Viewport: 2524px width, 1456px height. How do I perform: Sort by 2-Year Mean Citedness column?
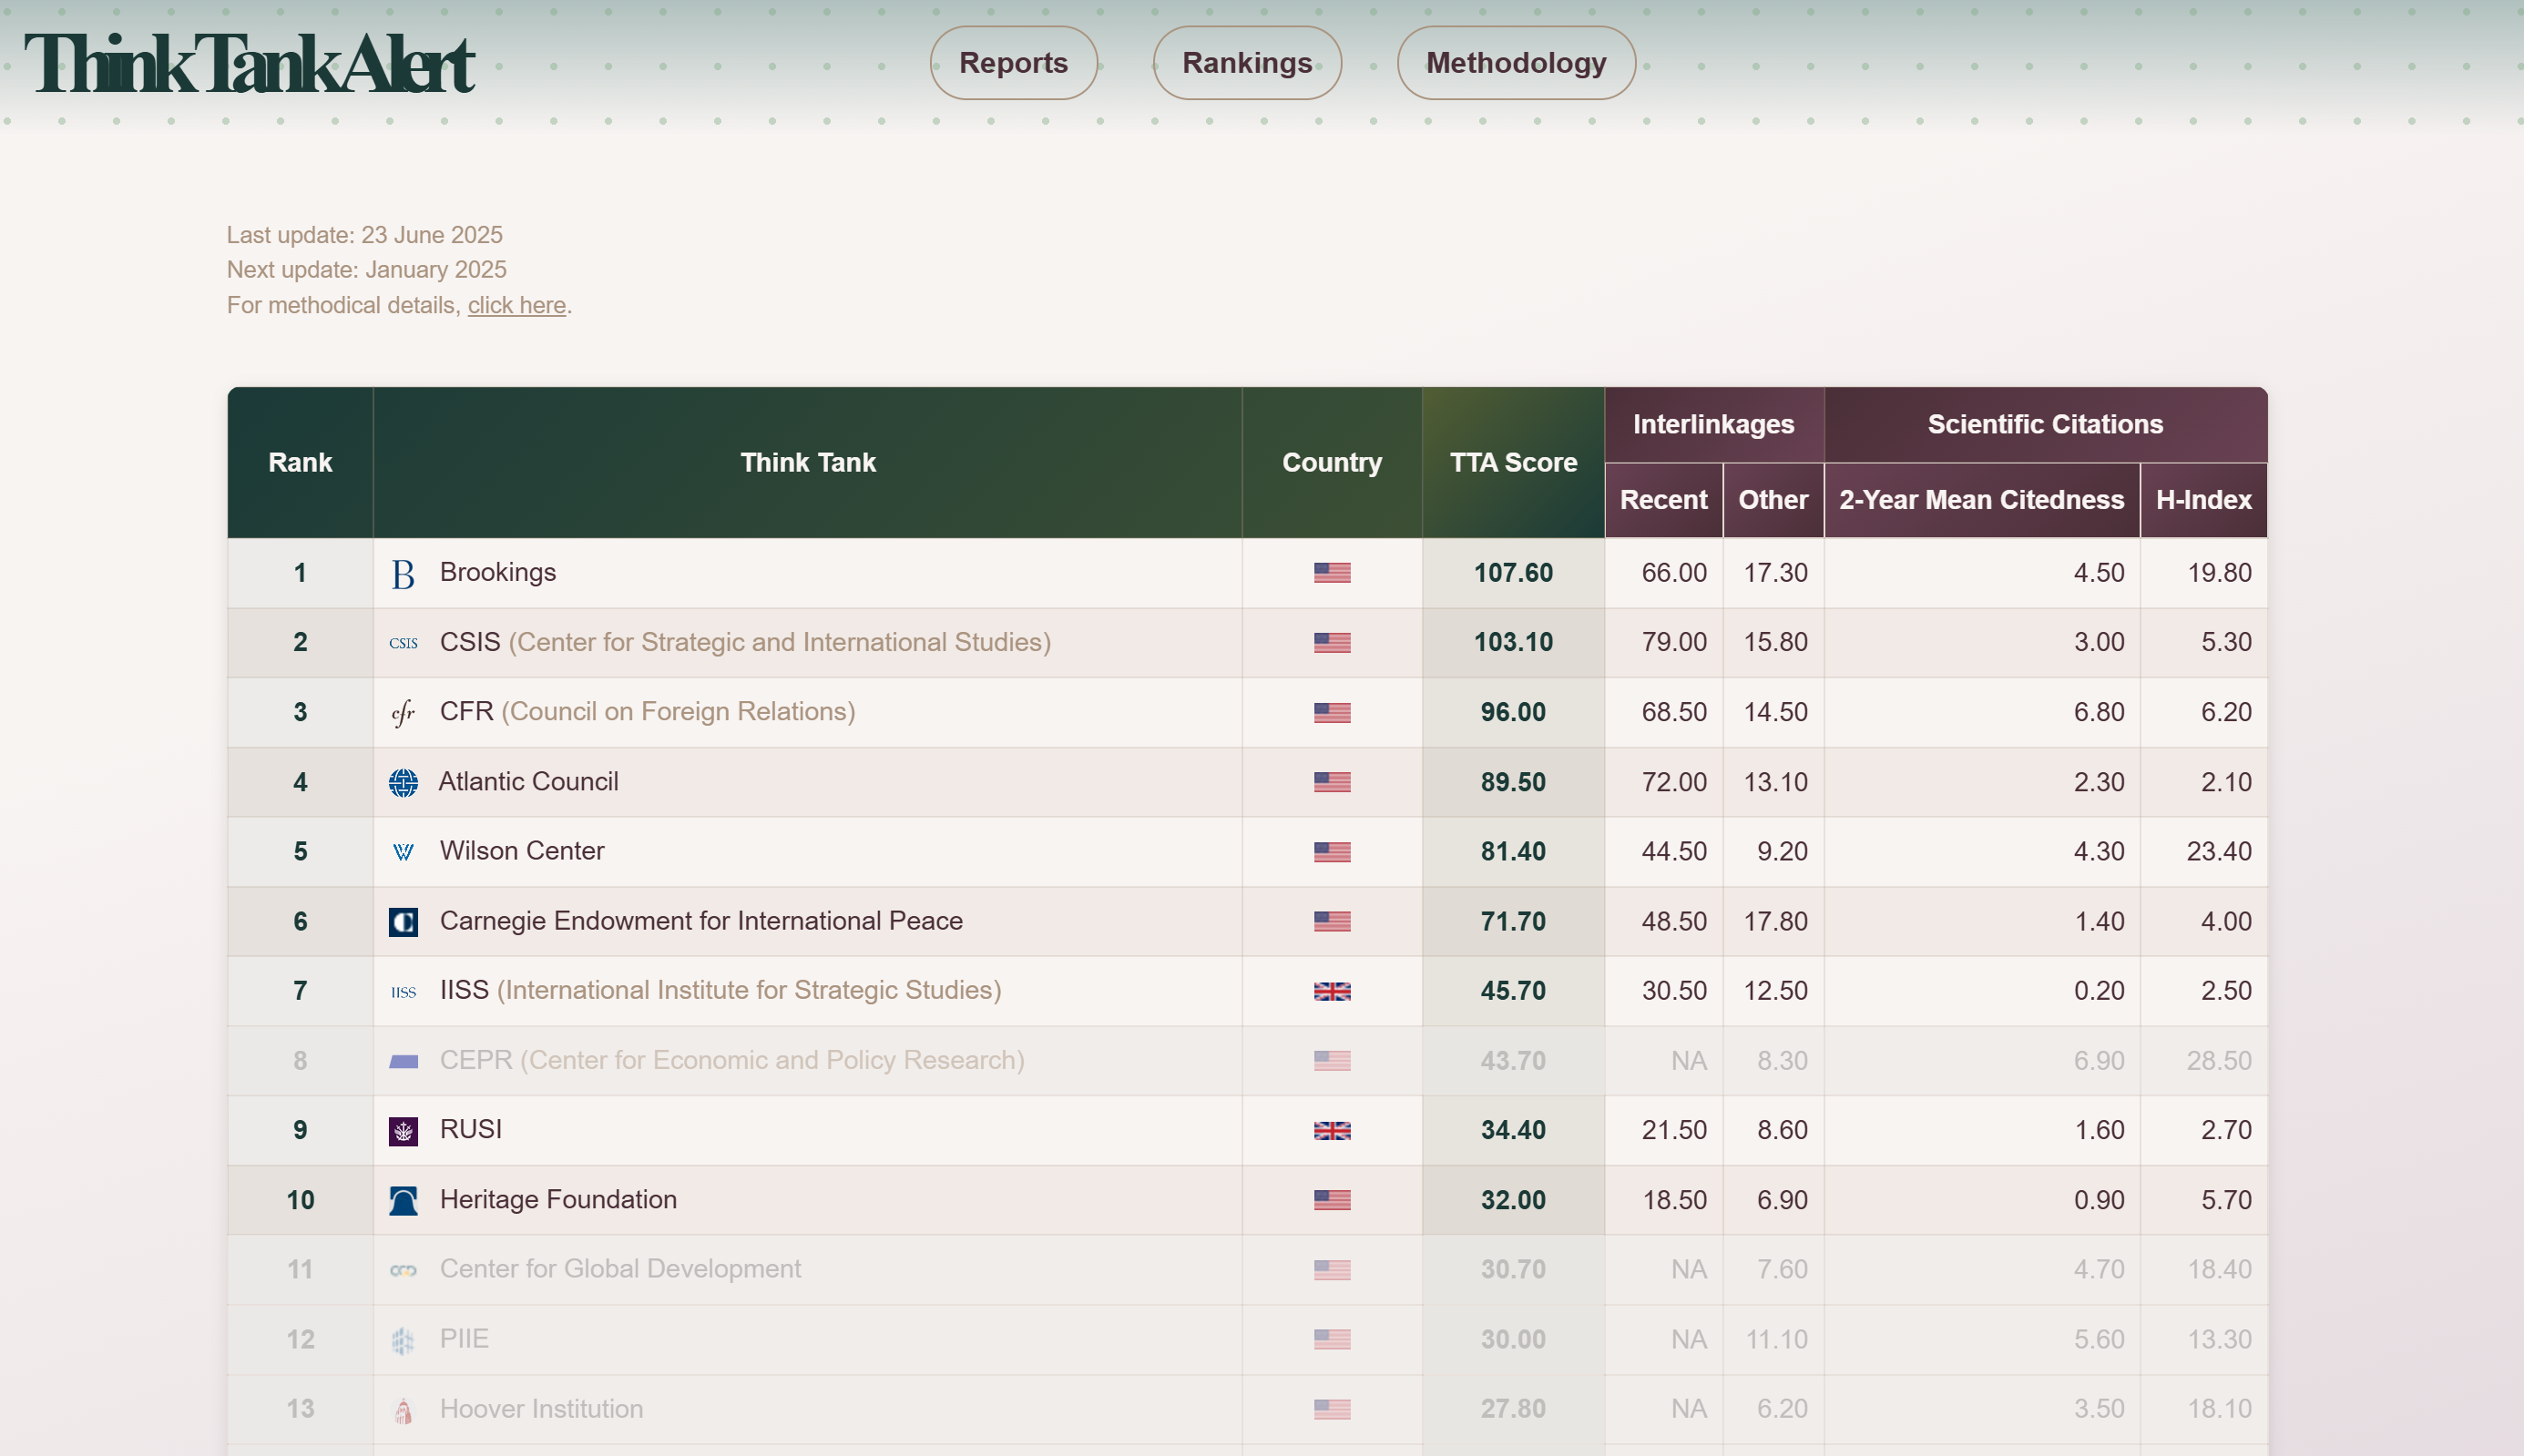pyautogui.click(x=1981, y=500)
